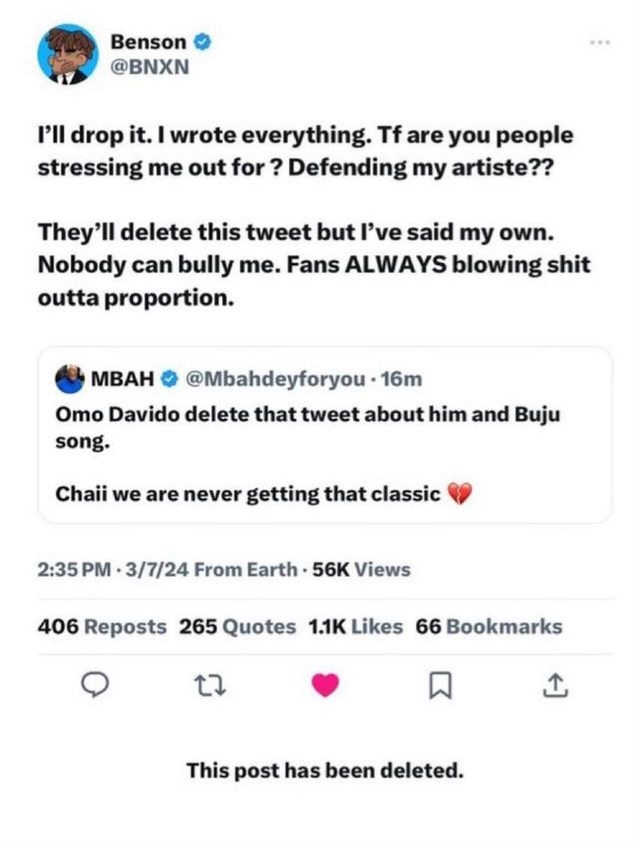
Task: Click the 56K Views count
Action: (361, 570)
